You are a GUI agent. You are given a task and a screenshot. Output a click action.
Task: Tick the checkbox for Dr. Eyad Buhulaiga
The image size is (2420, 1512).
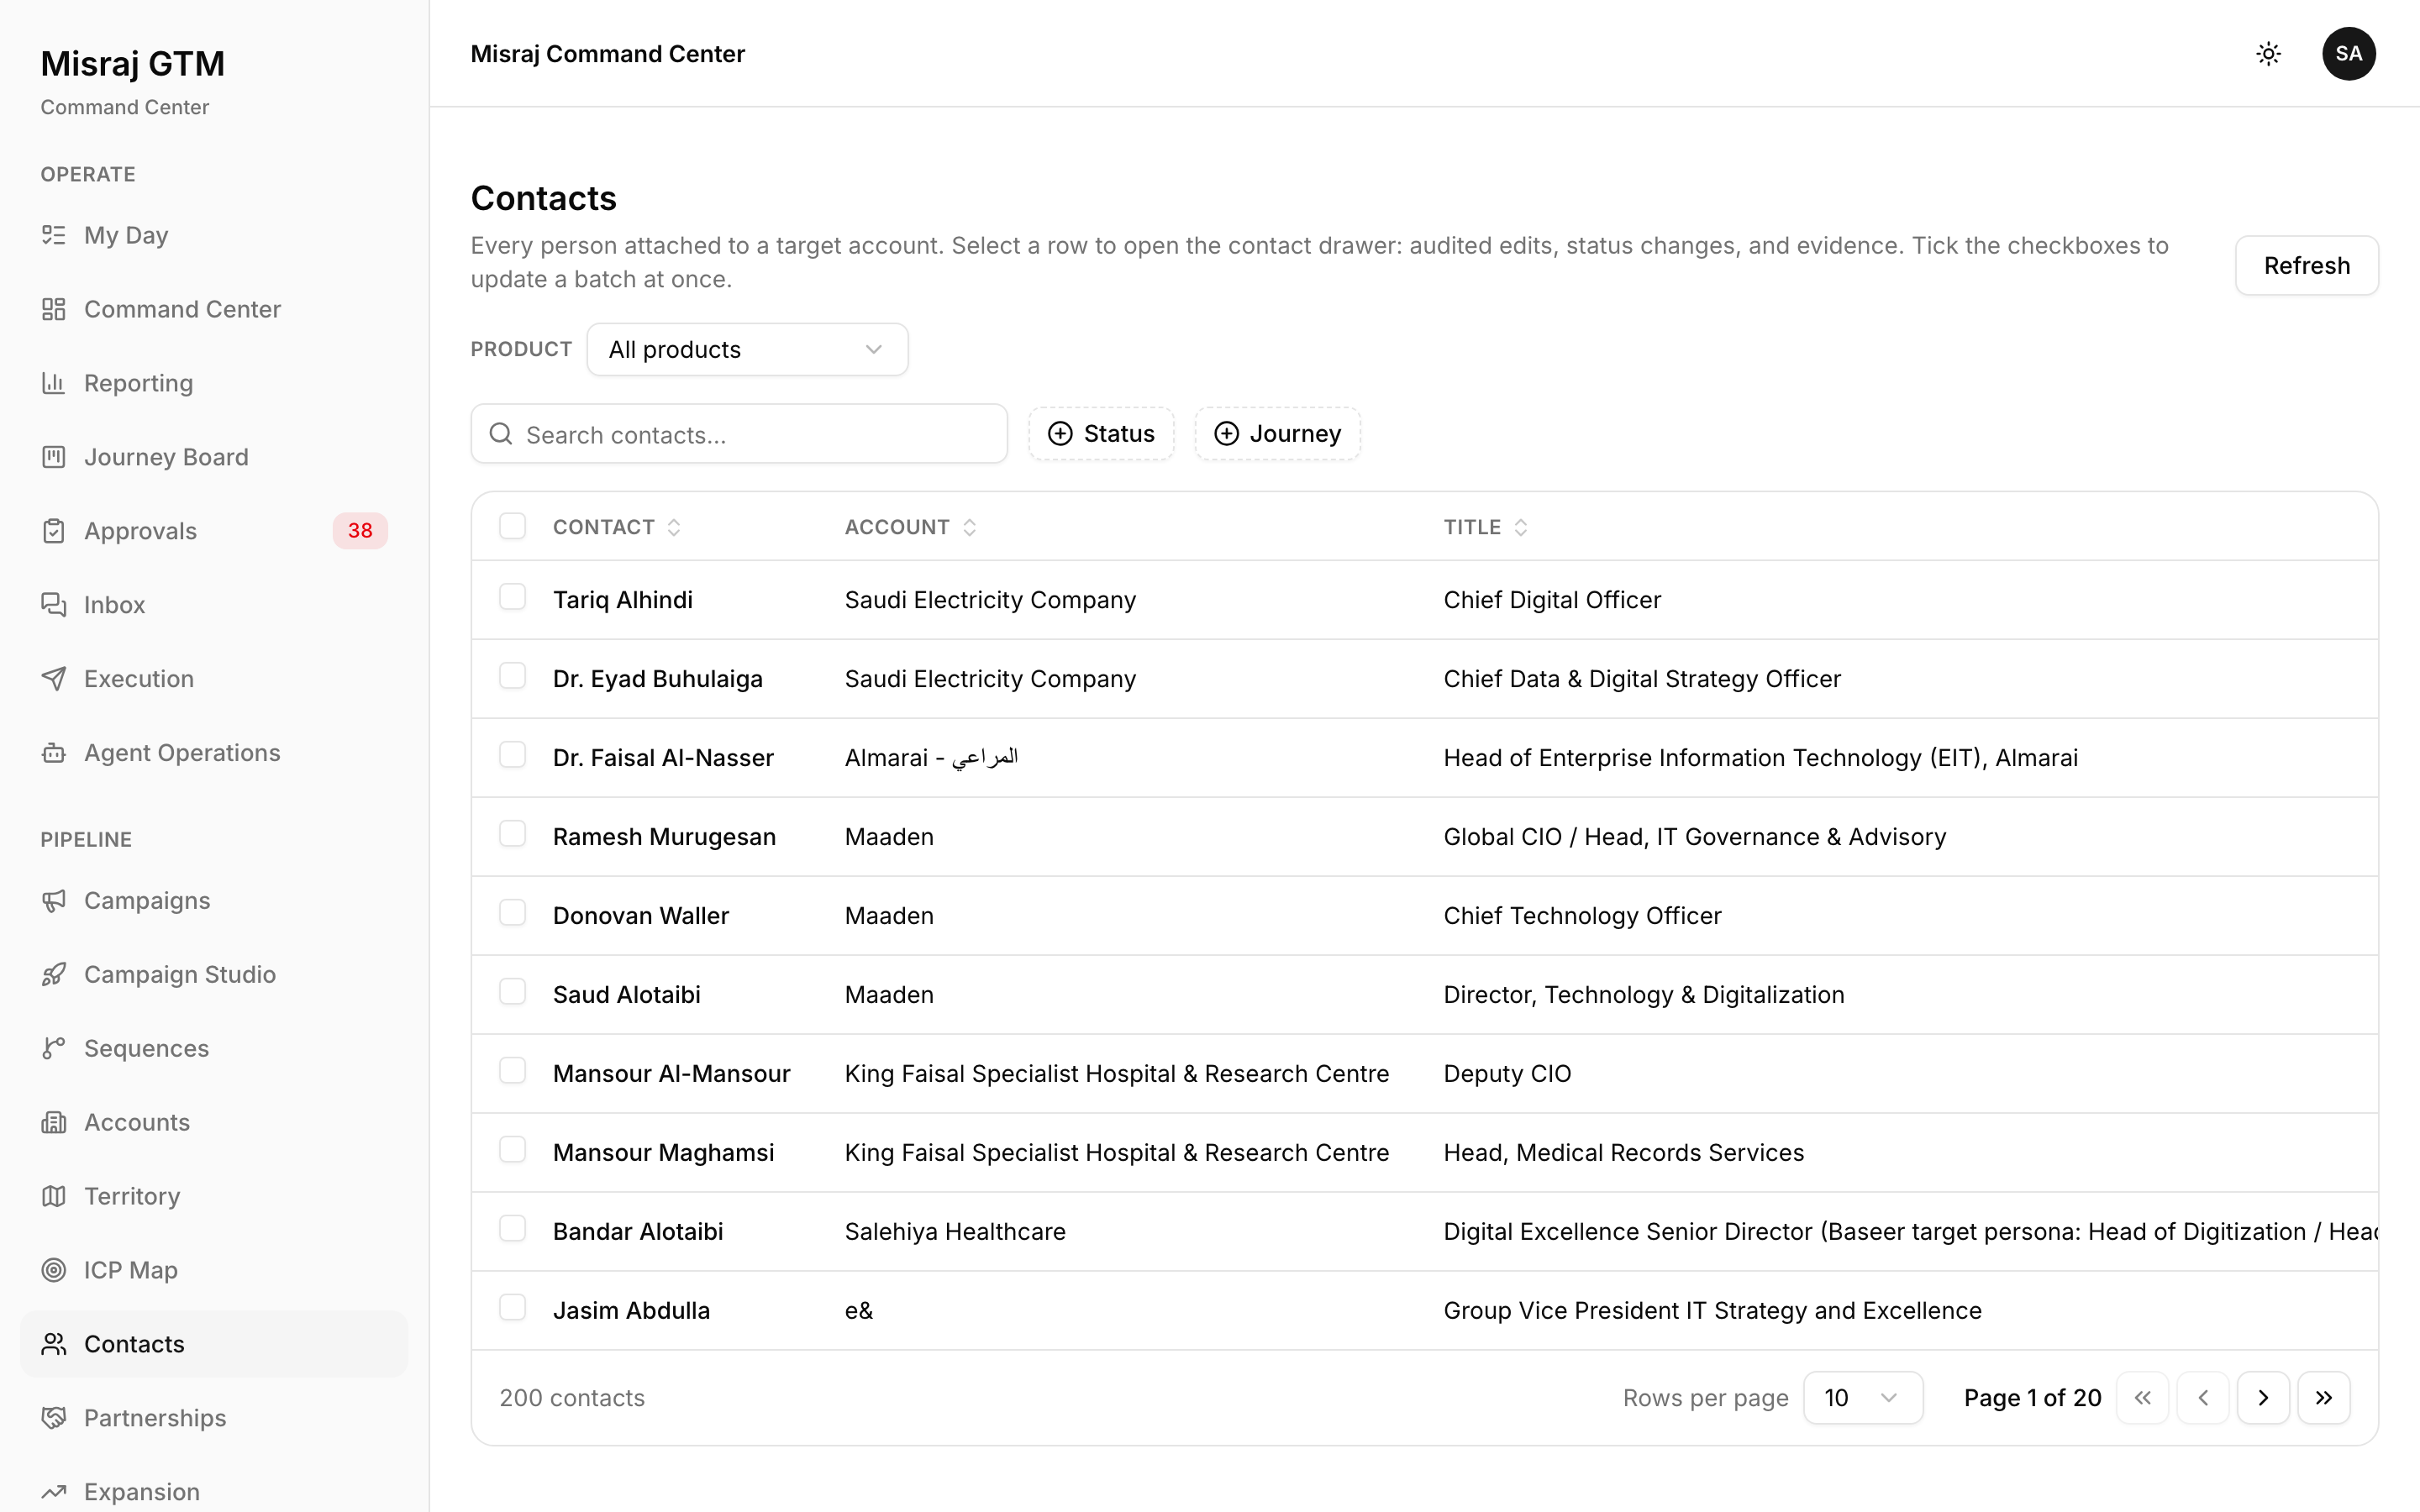pos(512,676)
